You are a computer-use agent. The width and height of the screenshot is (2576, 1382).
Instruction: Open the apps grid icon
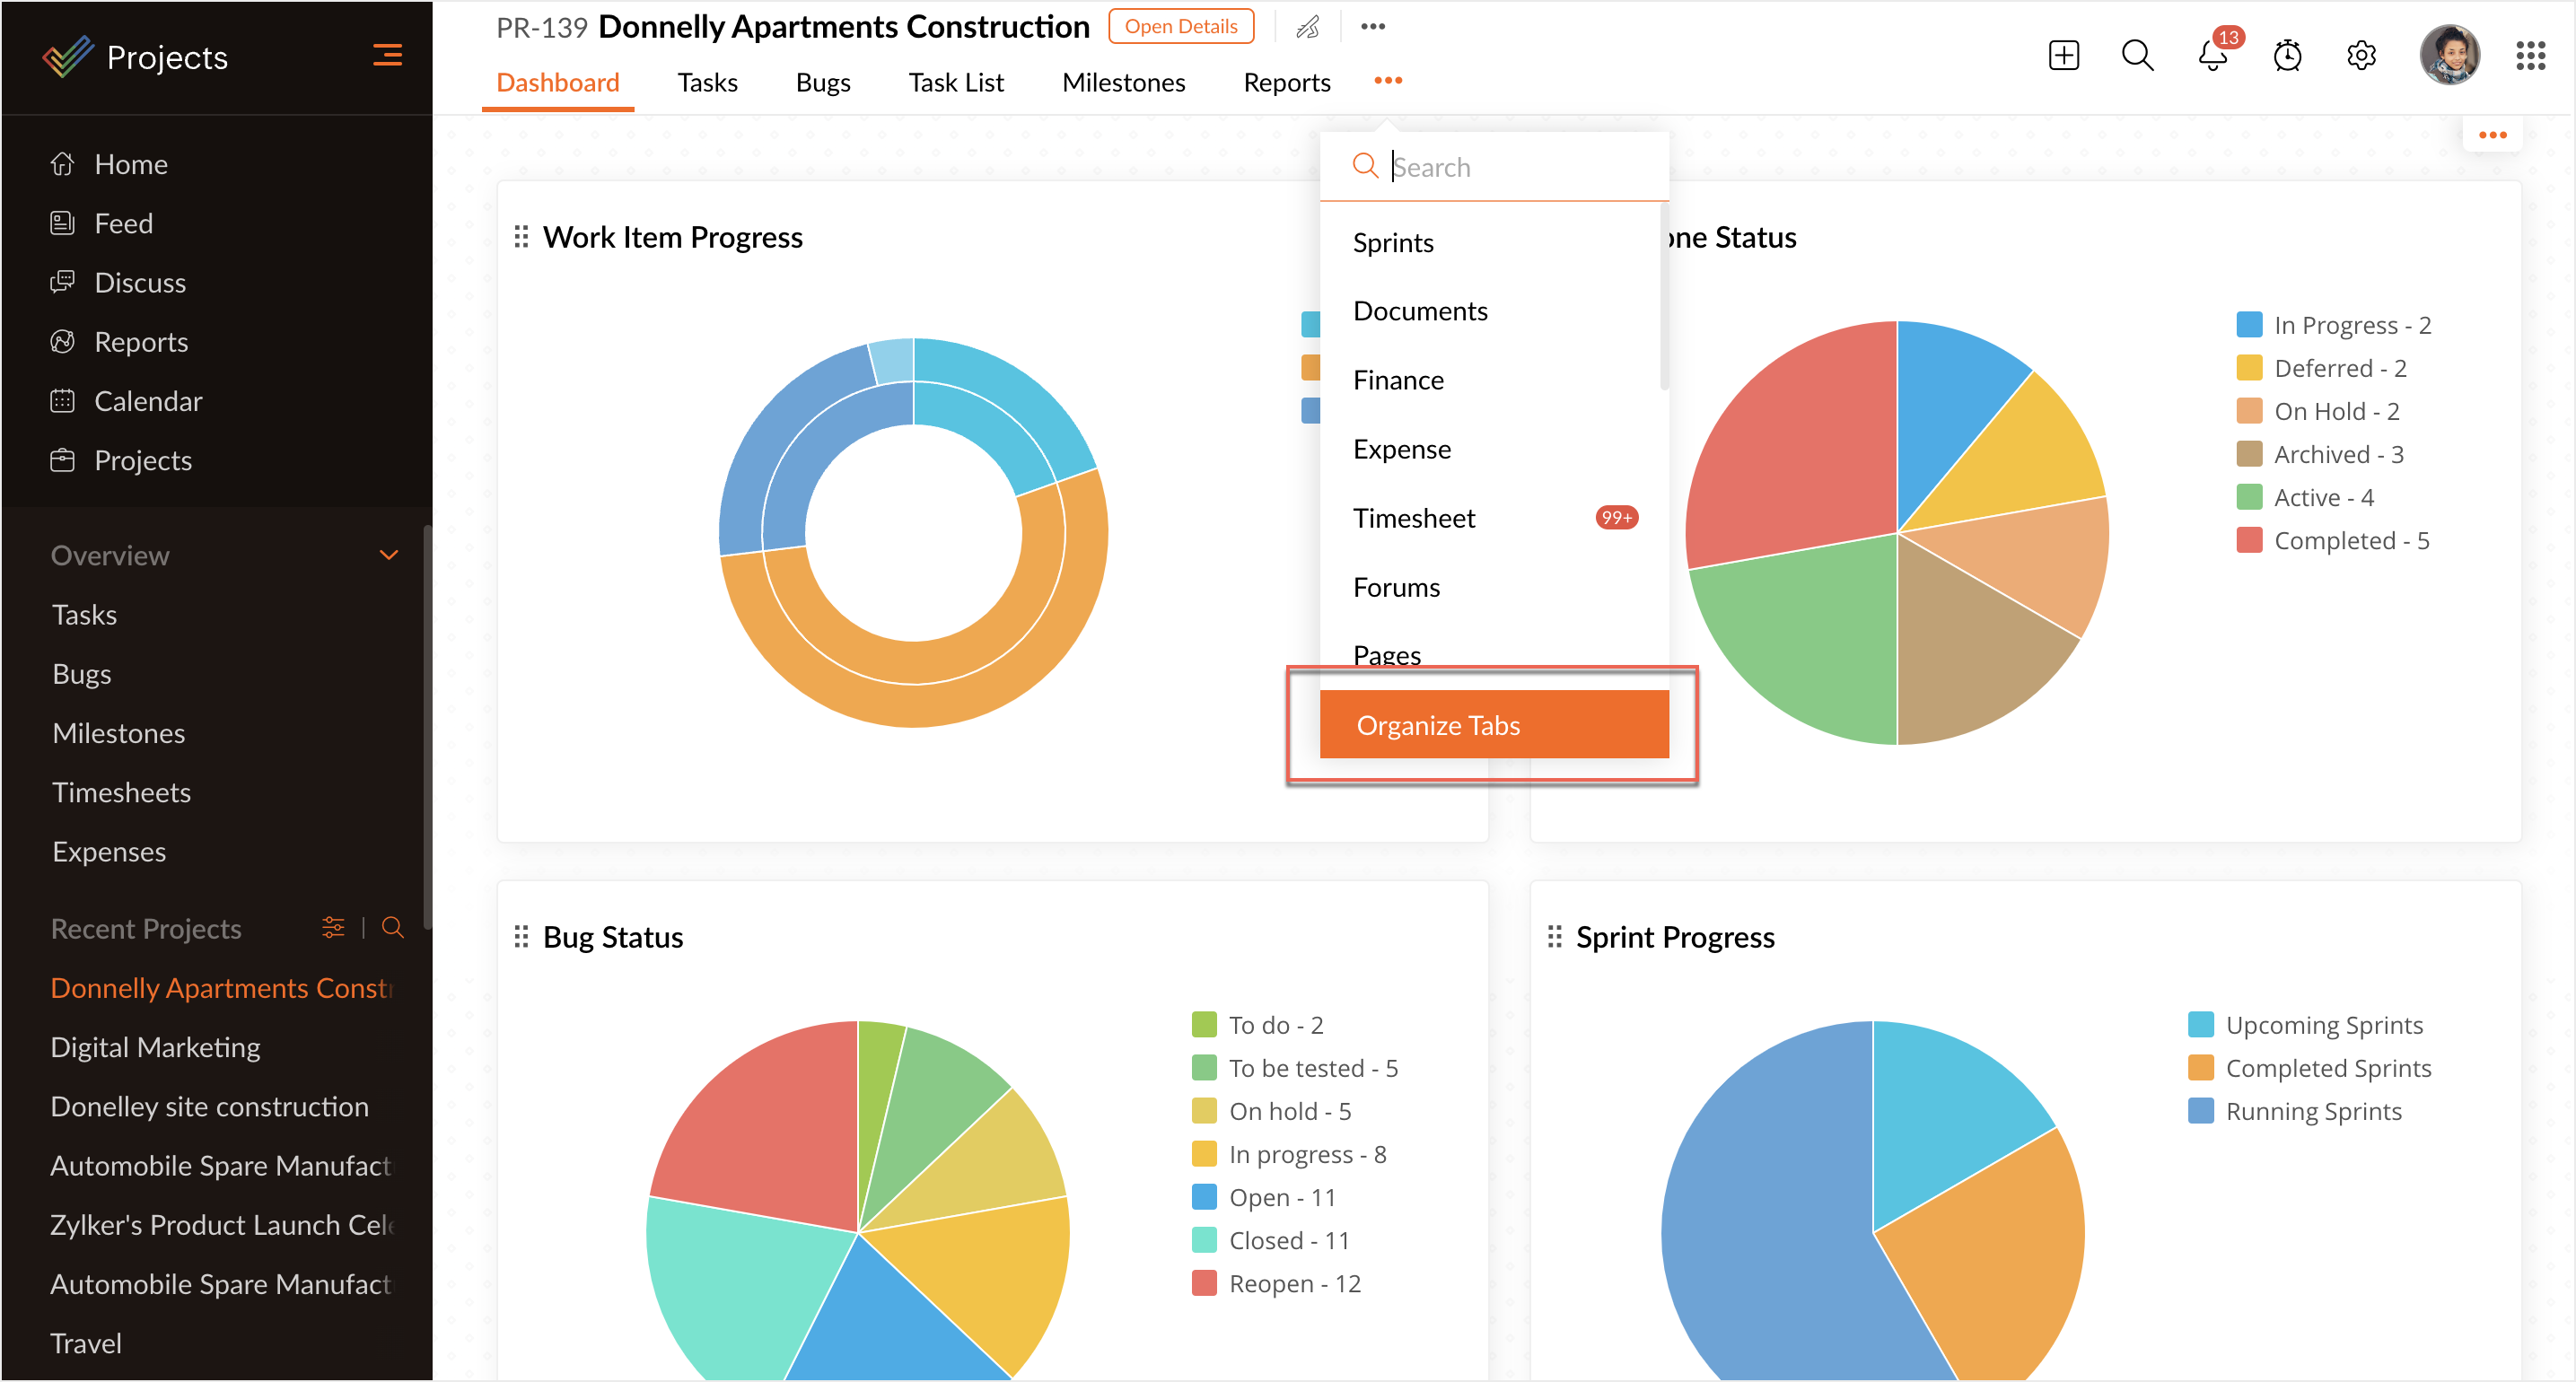[x=2530, y=56]
